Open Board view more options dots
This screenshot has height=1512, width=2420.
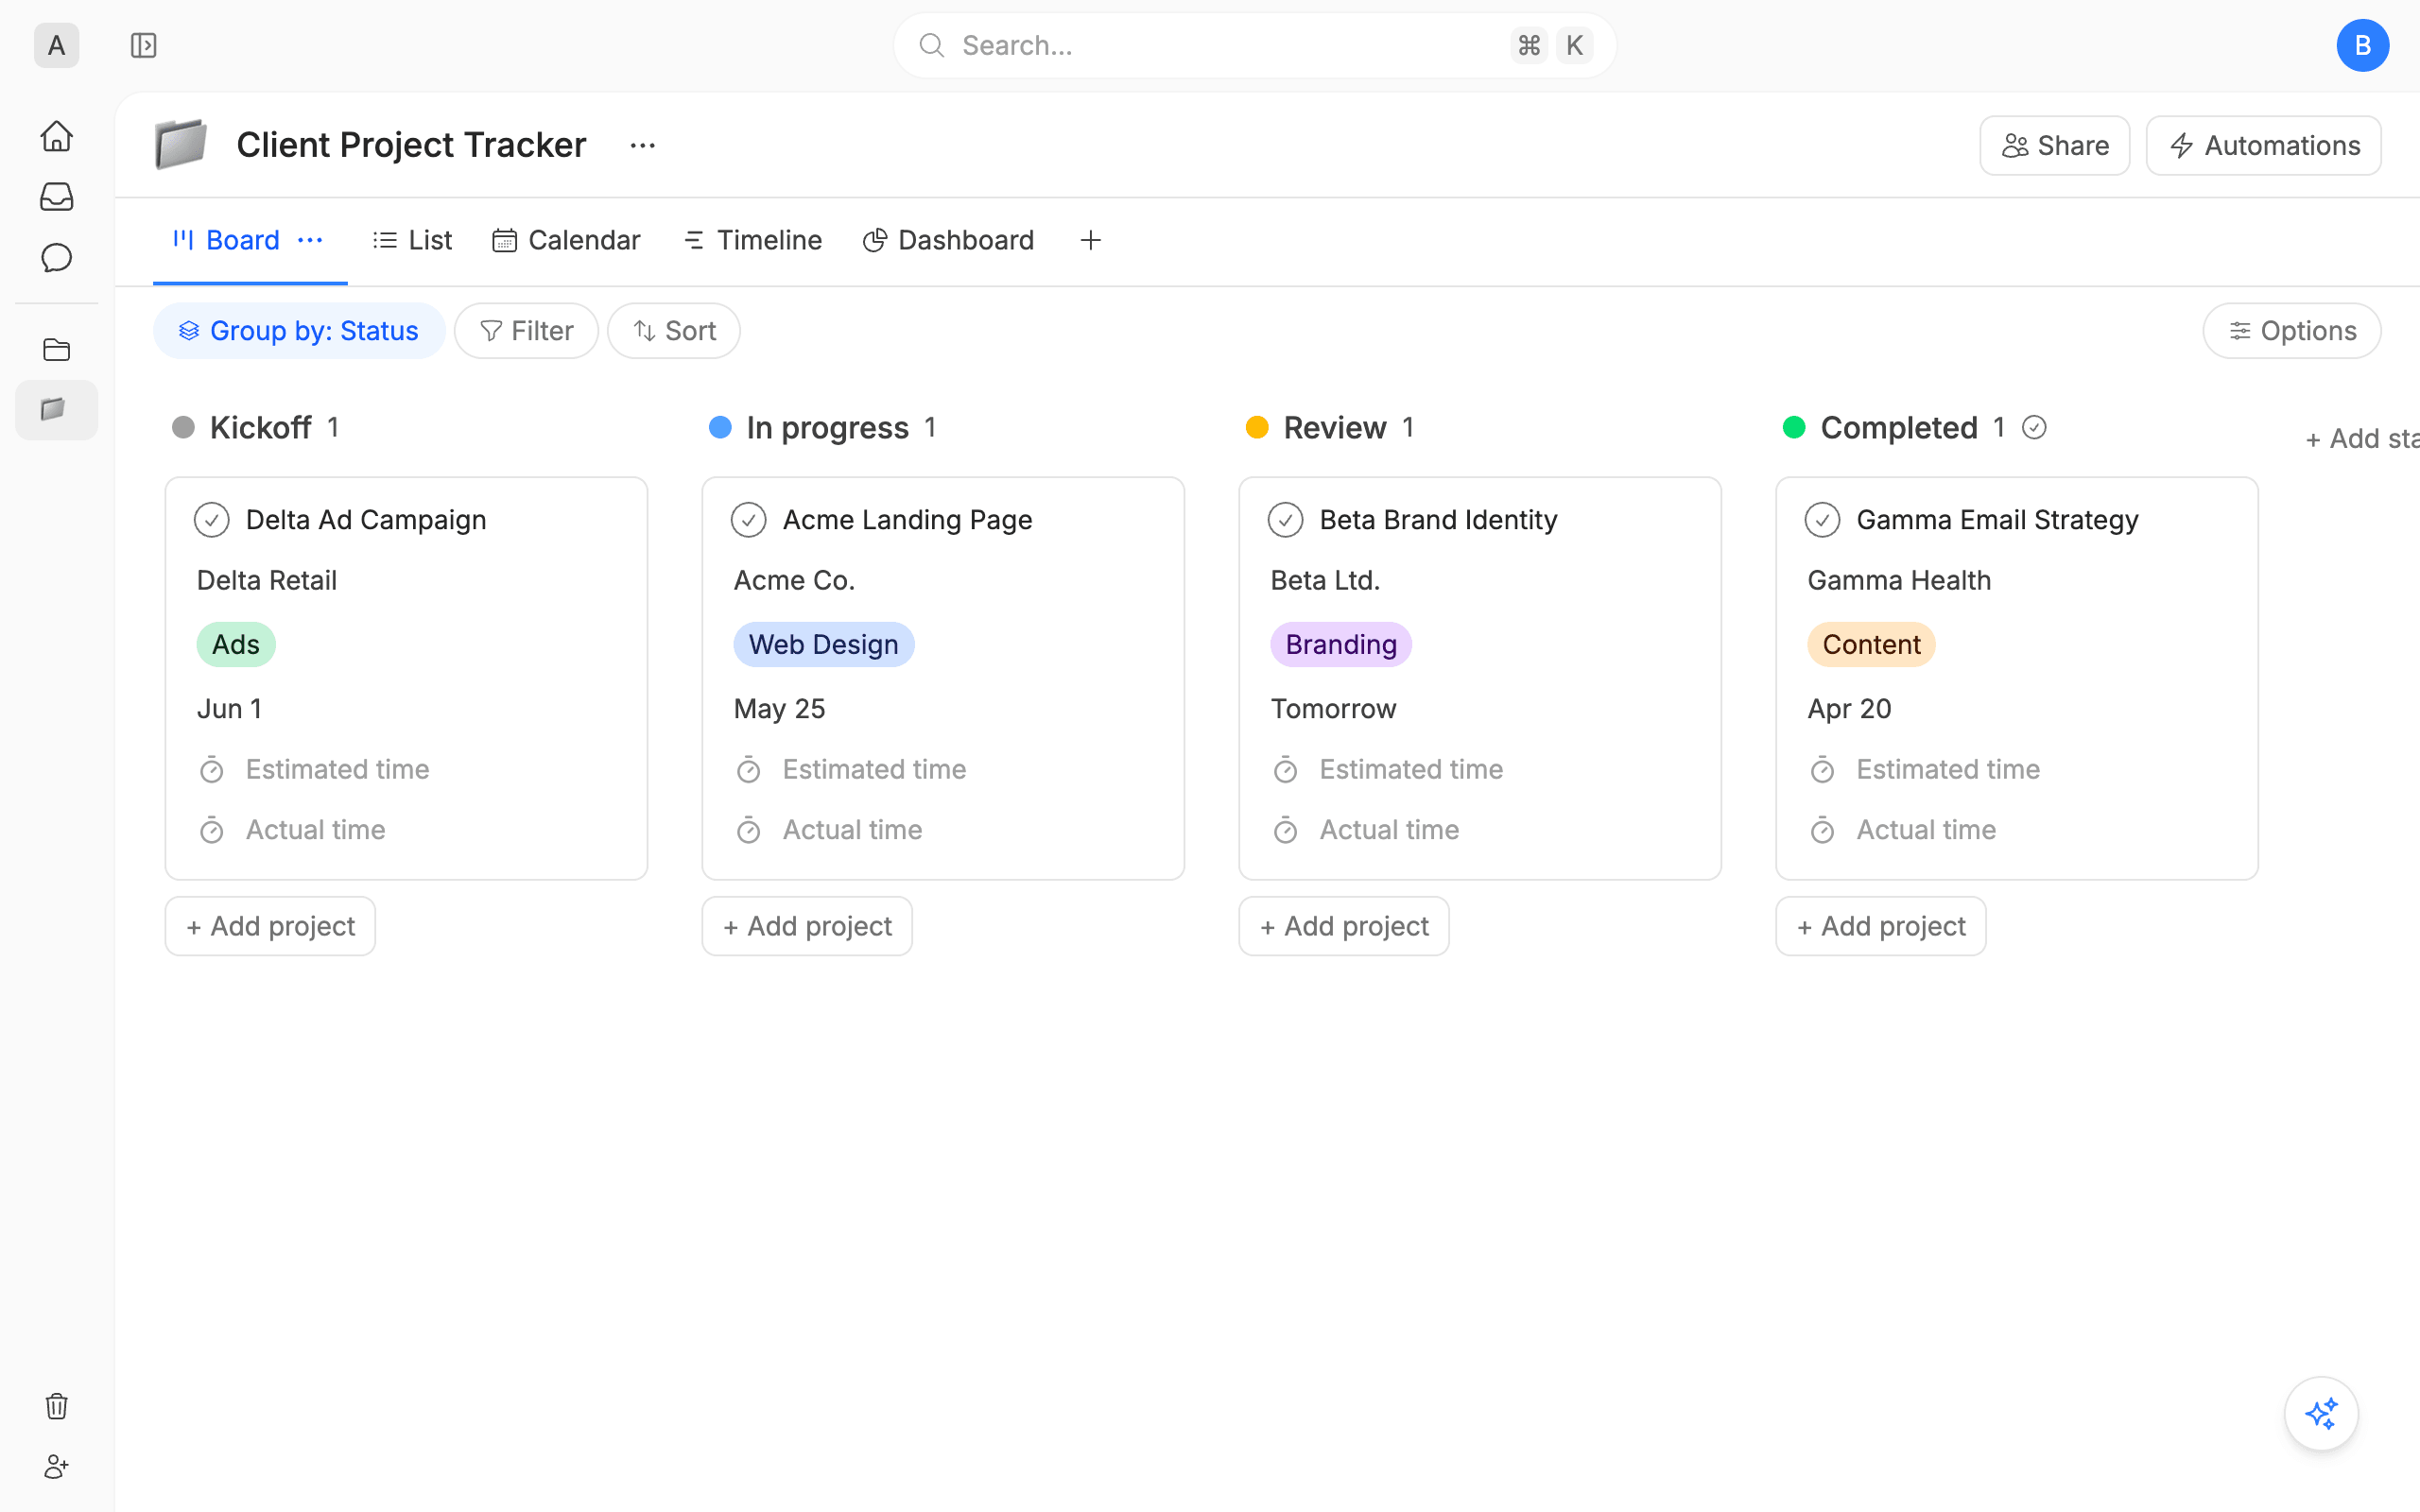(x=310, y=240)
